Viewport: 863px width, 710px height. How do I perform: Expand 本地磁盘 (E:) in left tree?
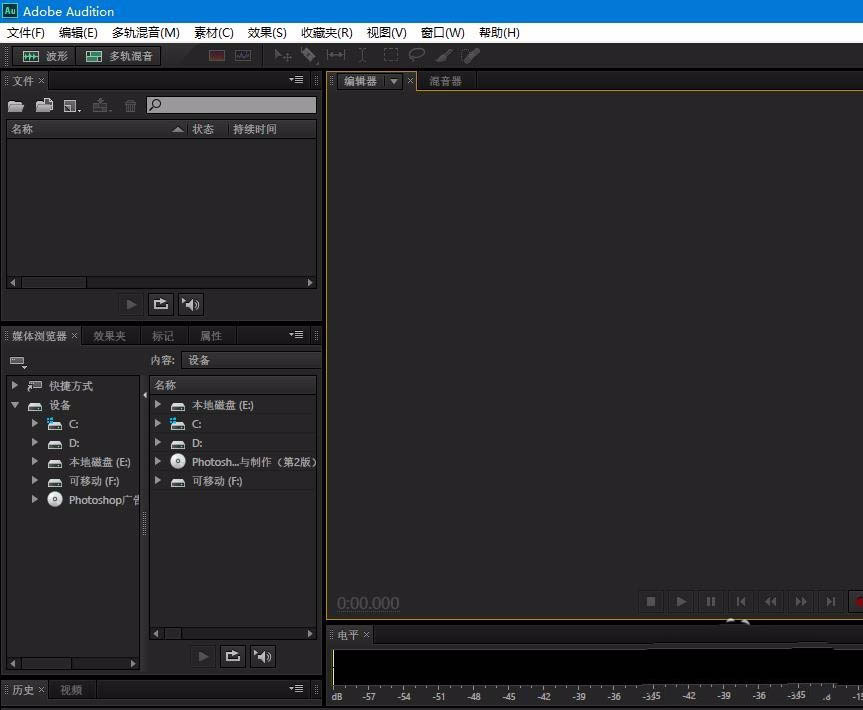[35, 461]
